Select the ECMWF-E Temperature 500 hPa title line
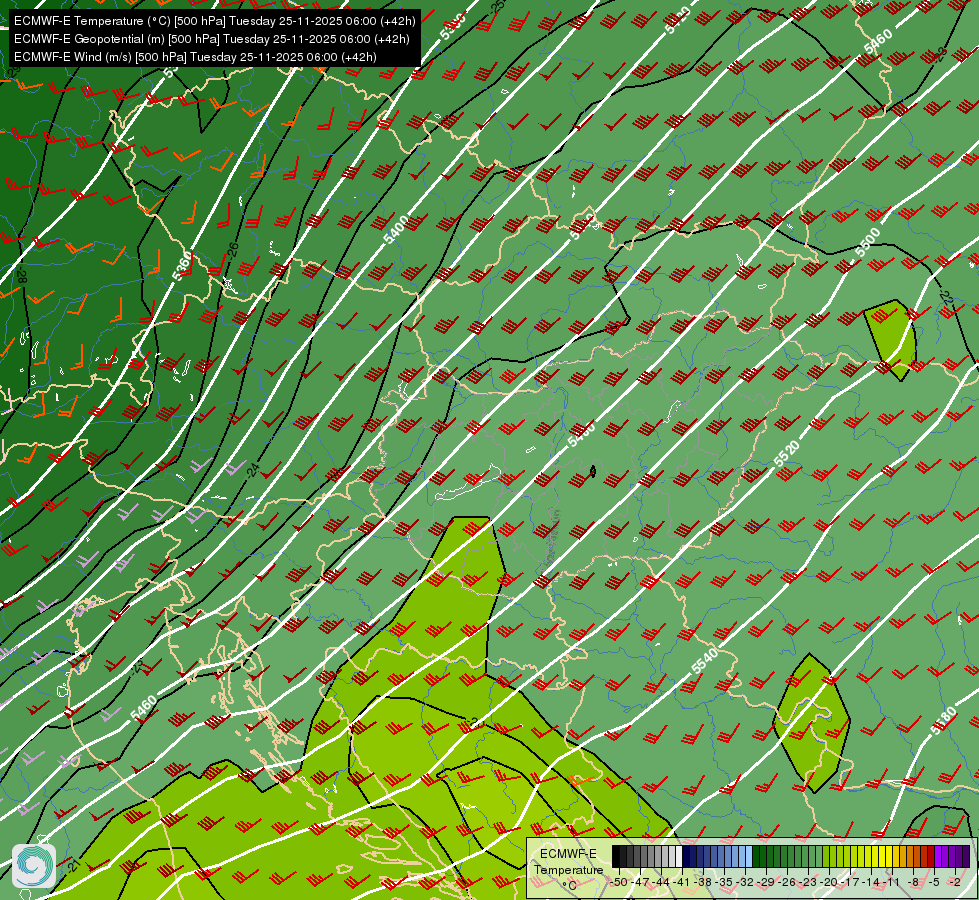This screenshot has height=900, width=979. coord(214,21)
